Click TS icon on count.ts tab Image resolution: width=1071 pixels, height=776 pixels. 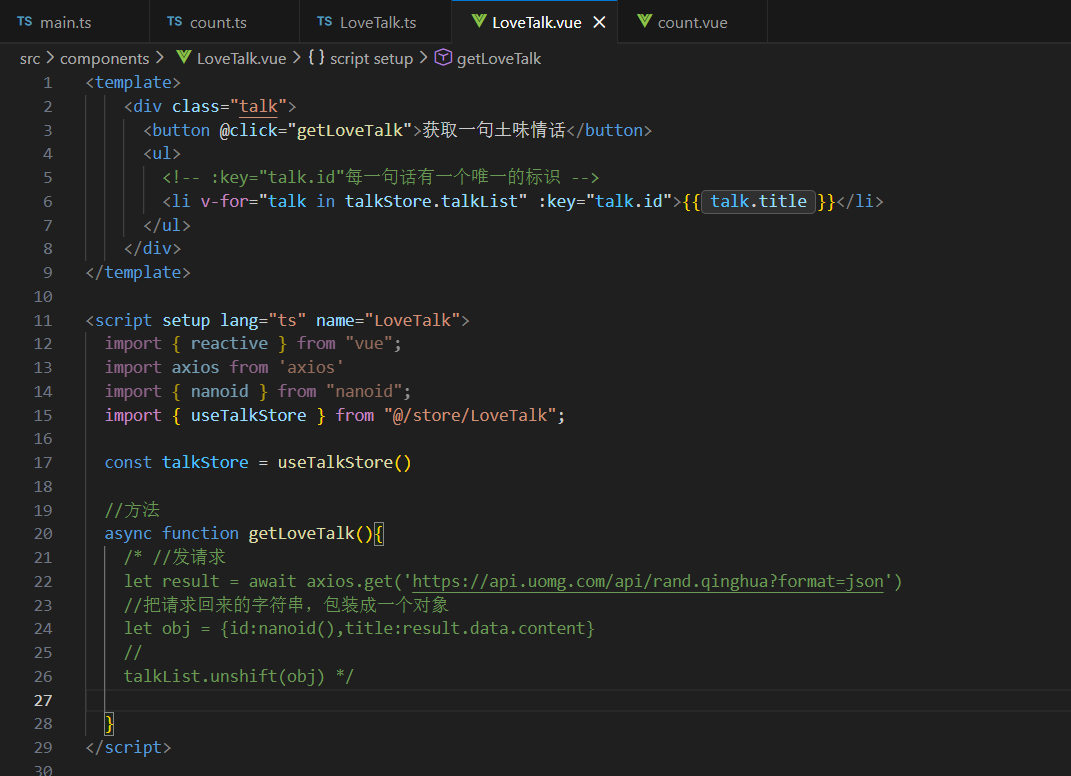pos(175,22)
